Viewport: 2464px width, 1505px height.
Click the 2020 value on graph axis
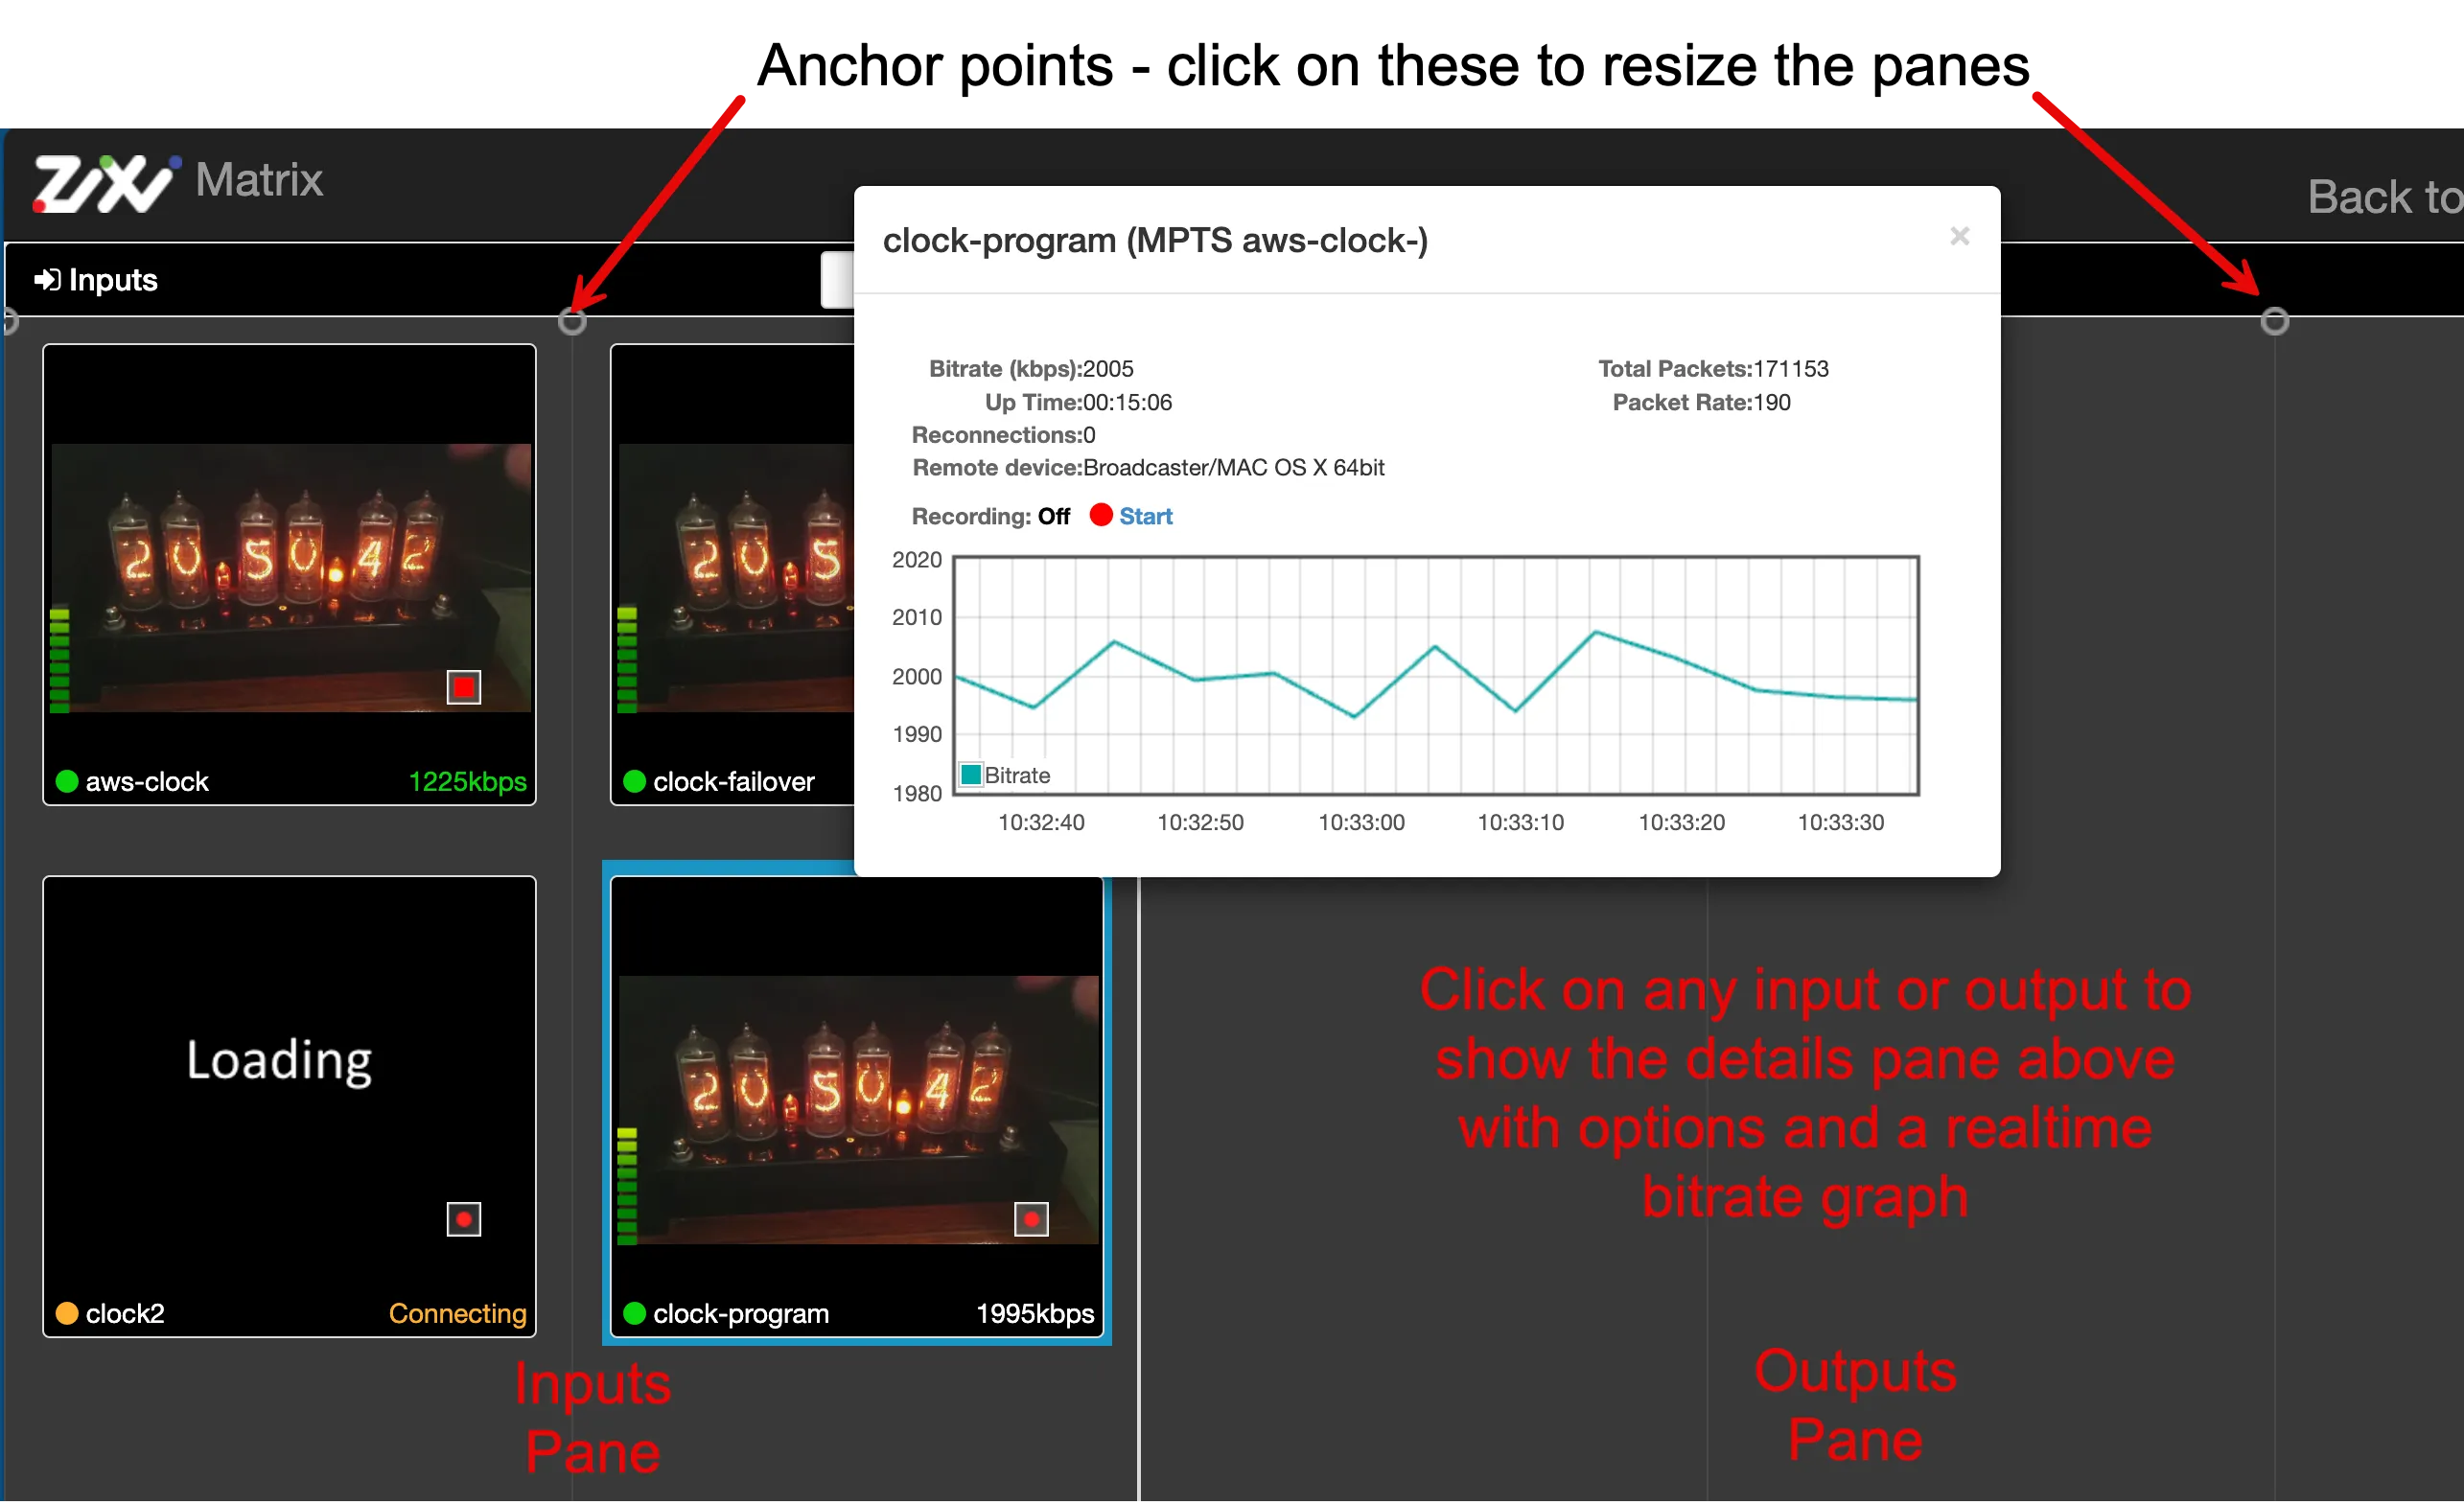pos(916,560)
